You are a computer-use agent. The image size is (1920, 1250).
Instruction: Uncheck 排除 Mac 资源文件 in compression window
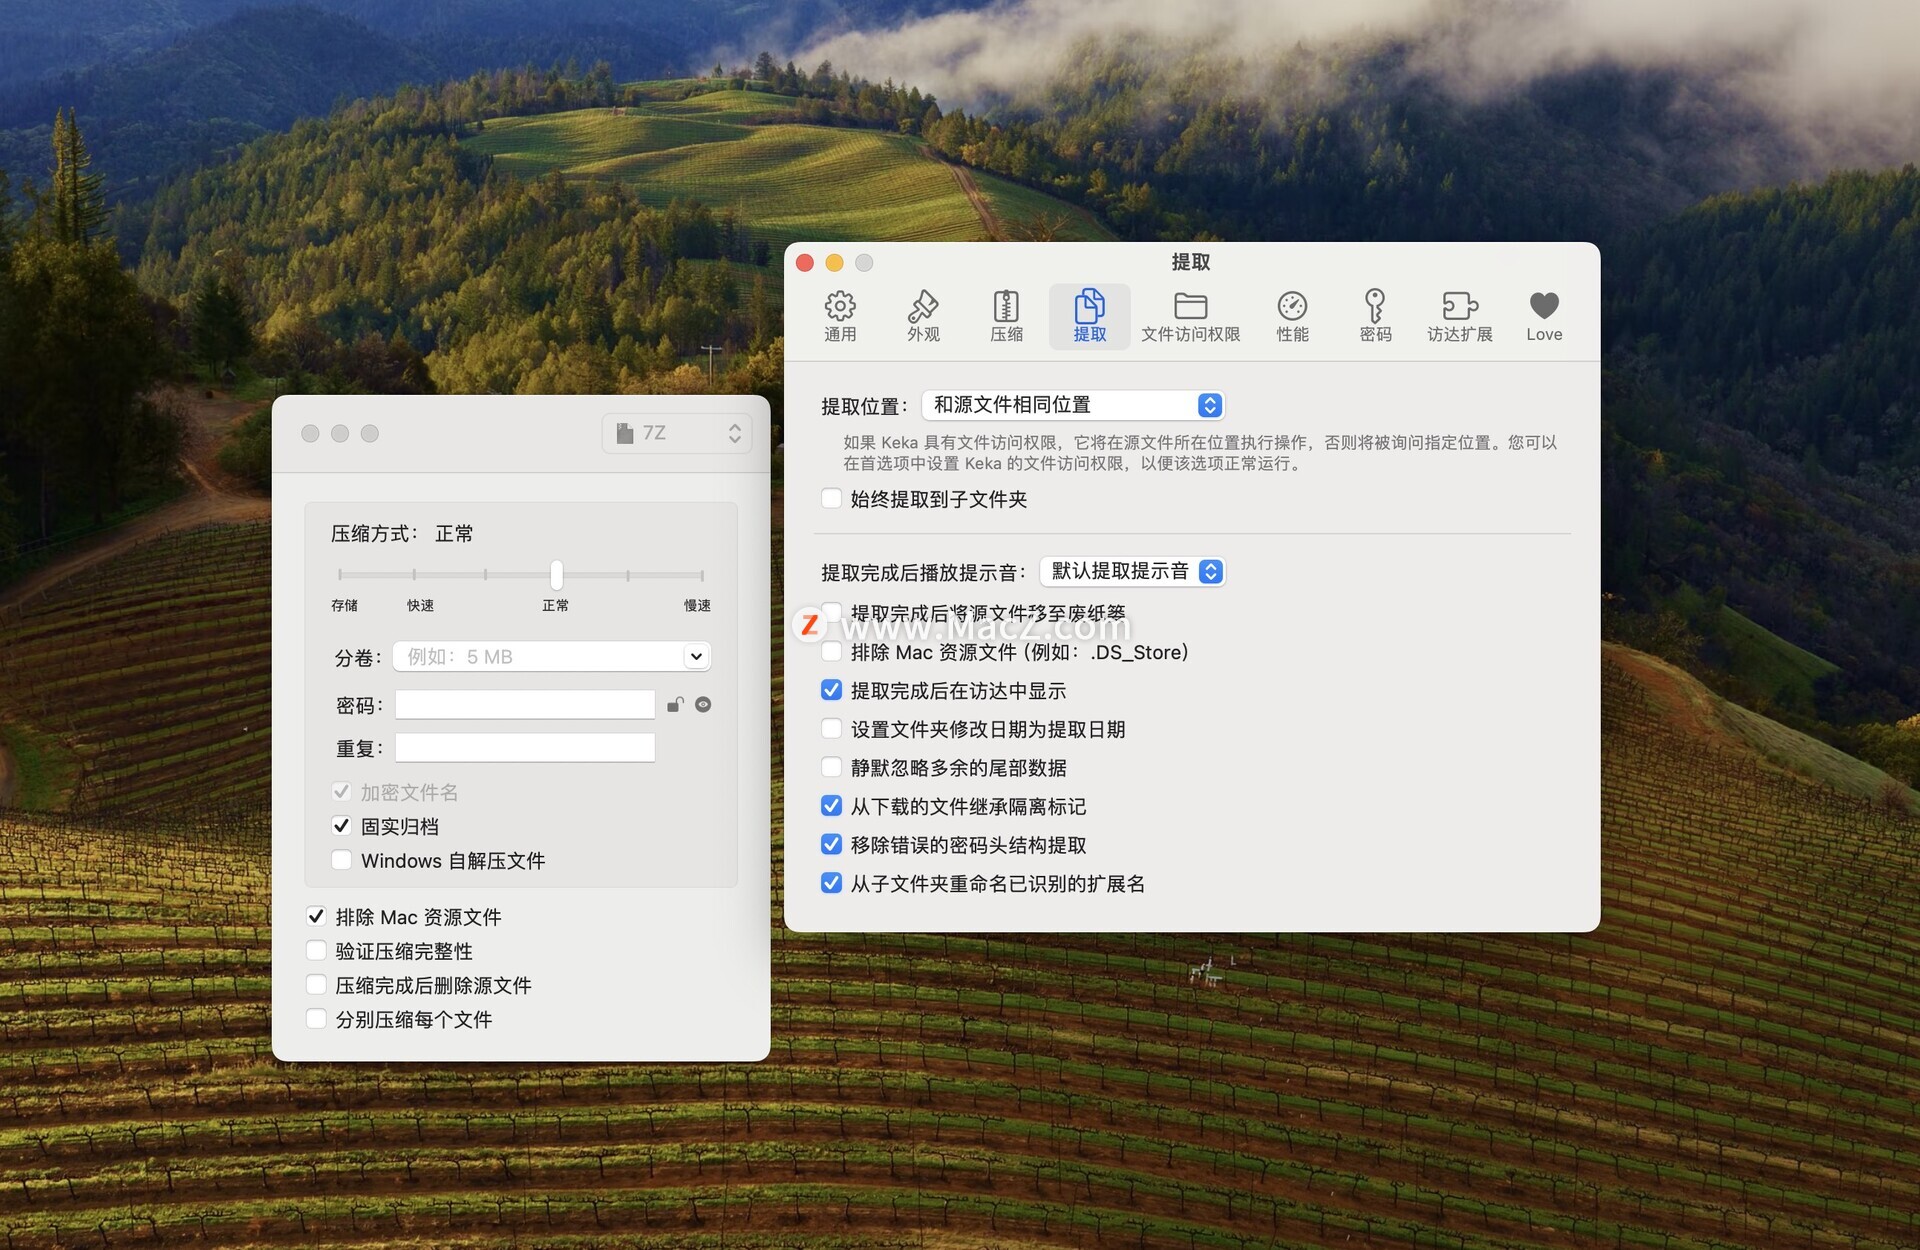click(316, 916)
